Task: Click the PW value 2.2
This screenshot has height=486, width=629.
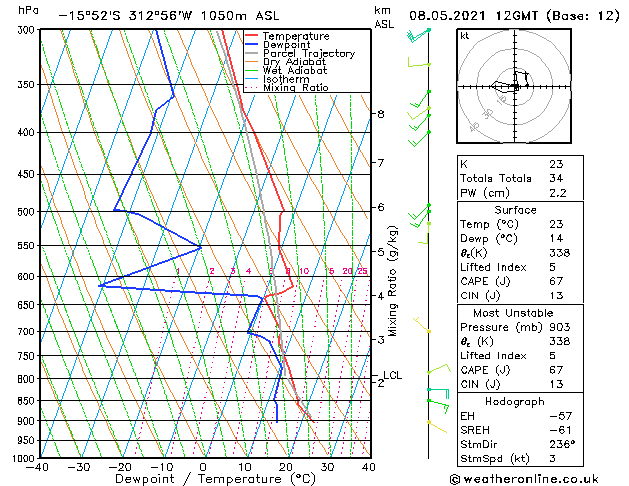Action: pyautogui.click(x=558, y=193)
